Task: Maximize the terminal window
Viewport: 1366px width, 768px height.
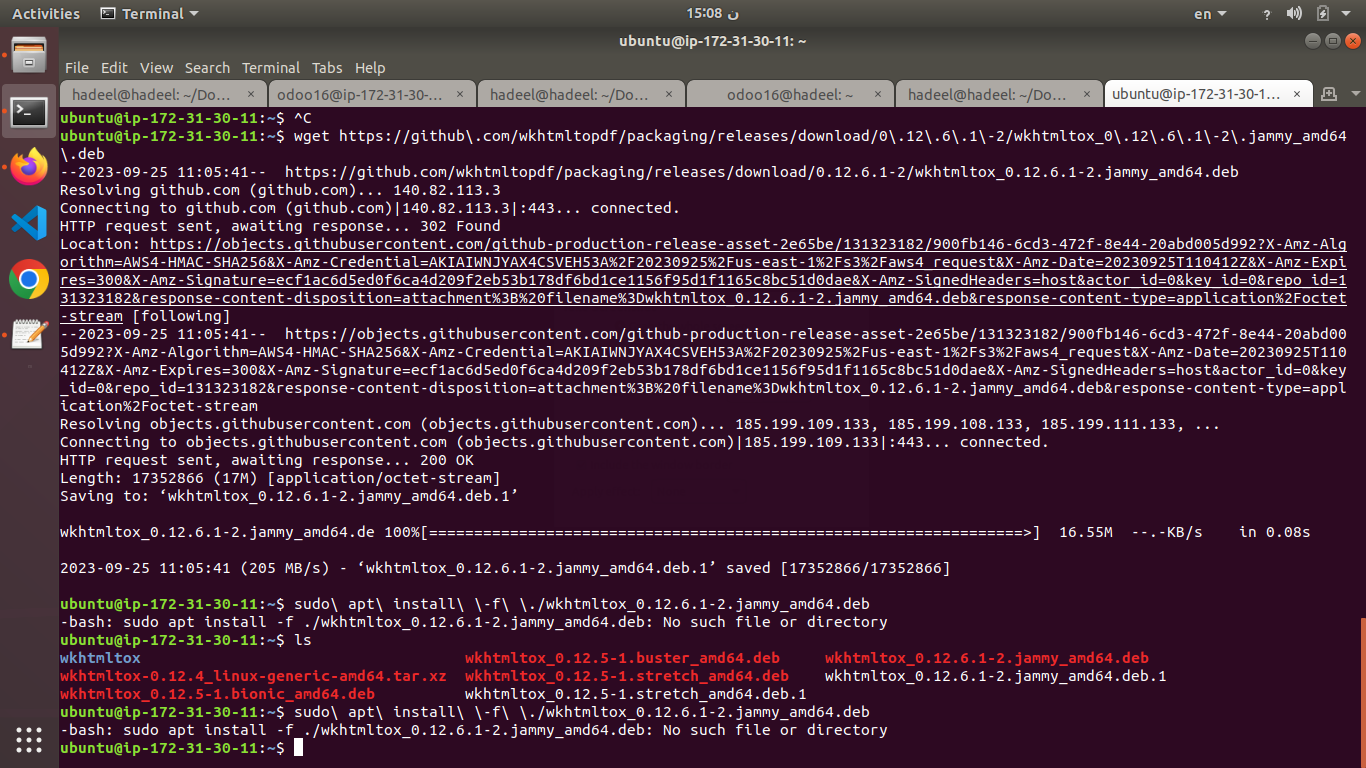Action: (1333, 41)
